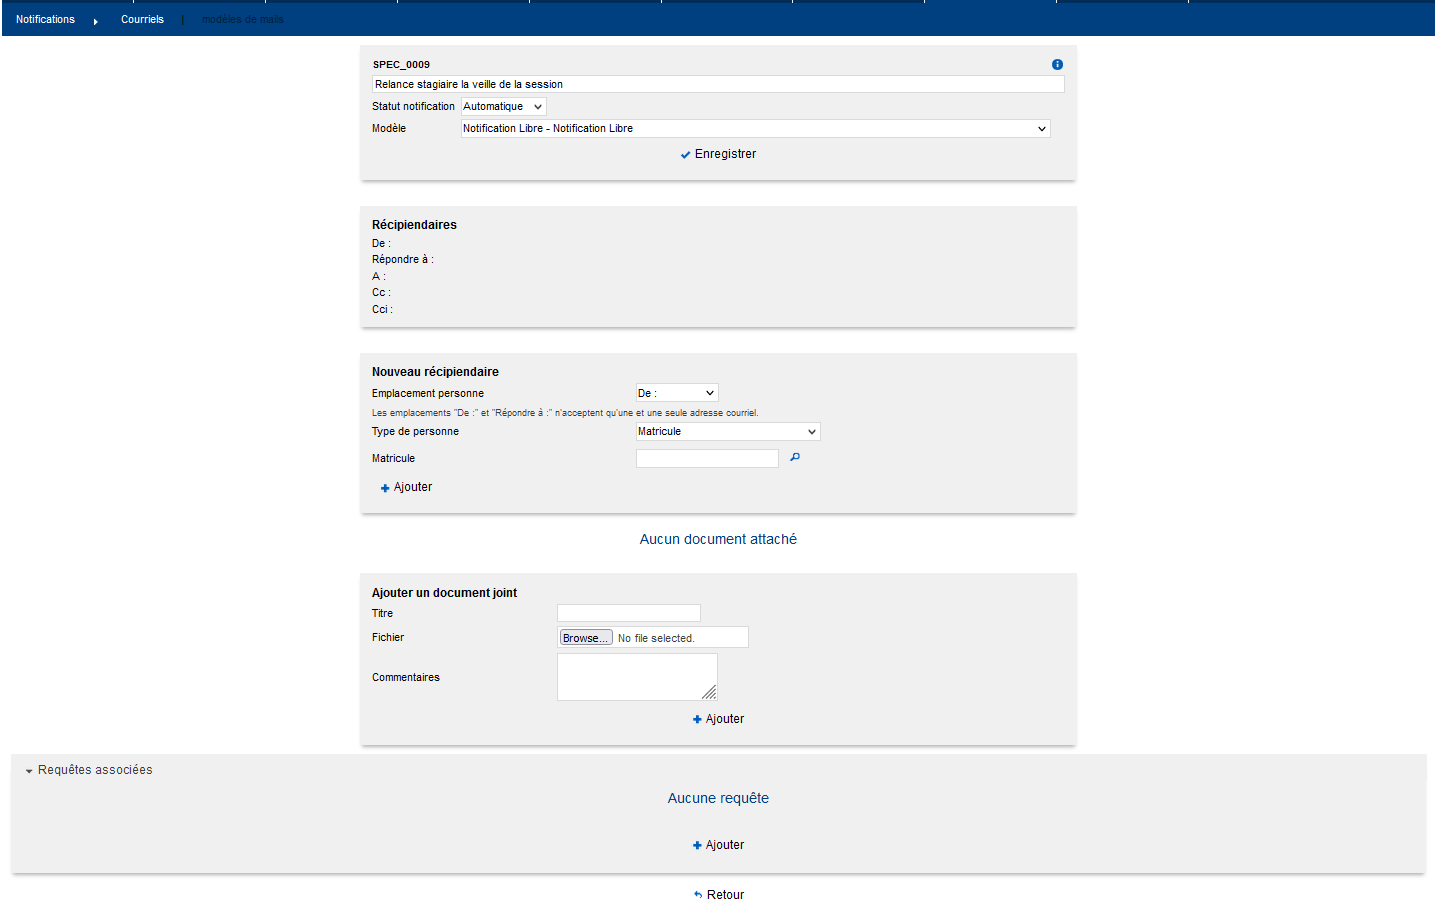Click the blue info icon
Screen dimensions: 1447x905
(1057, 65)
